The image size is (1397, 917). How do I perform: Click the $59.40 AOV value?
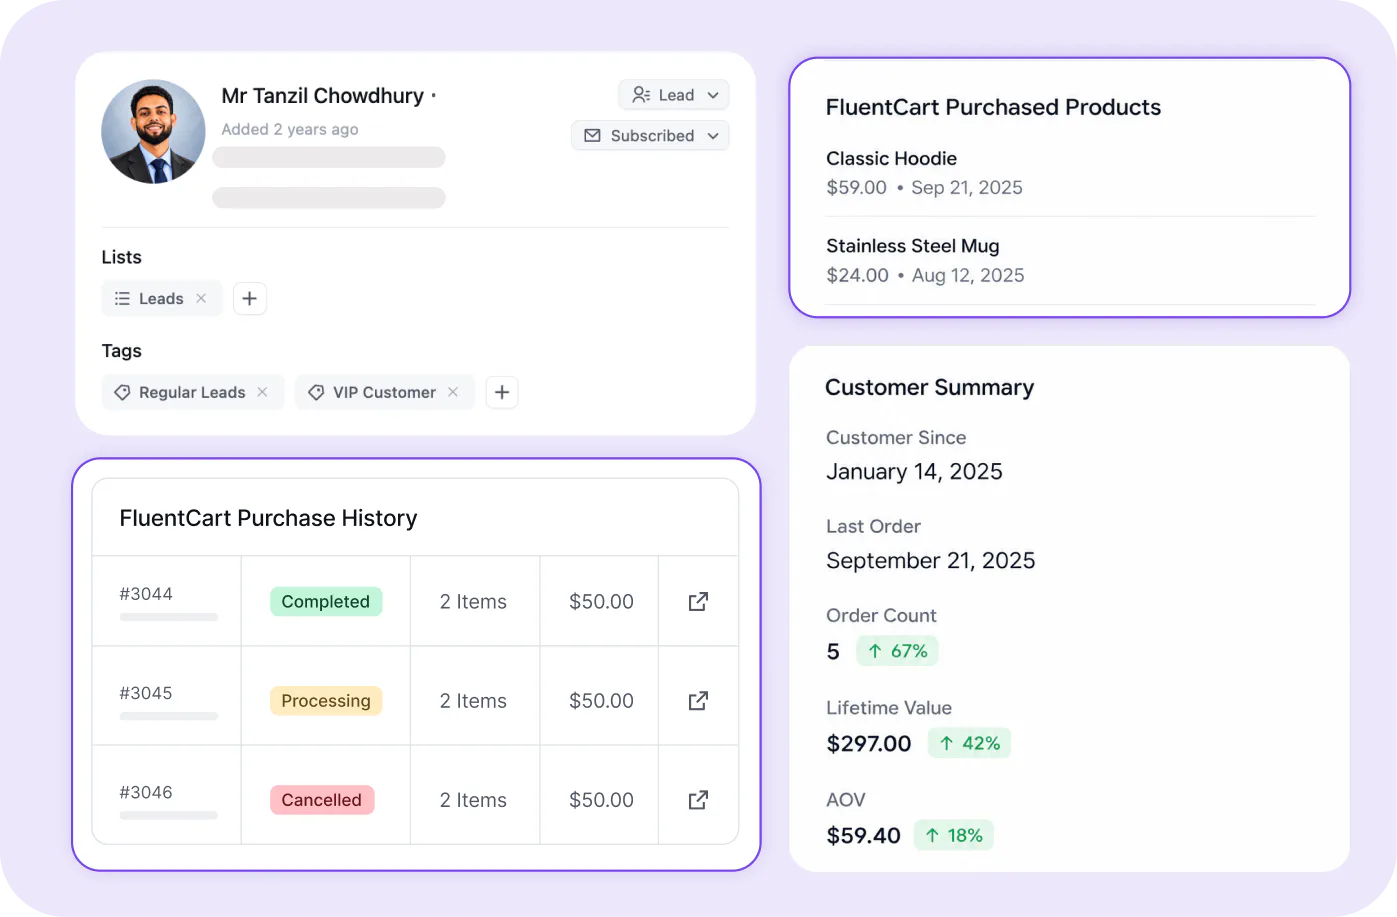[864, 836]
